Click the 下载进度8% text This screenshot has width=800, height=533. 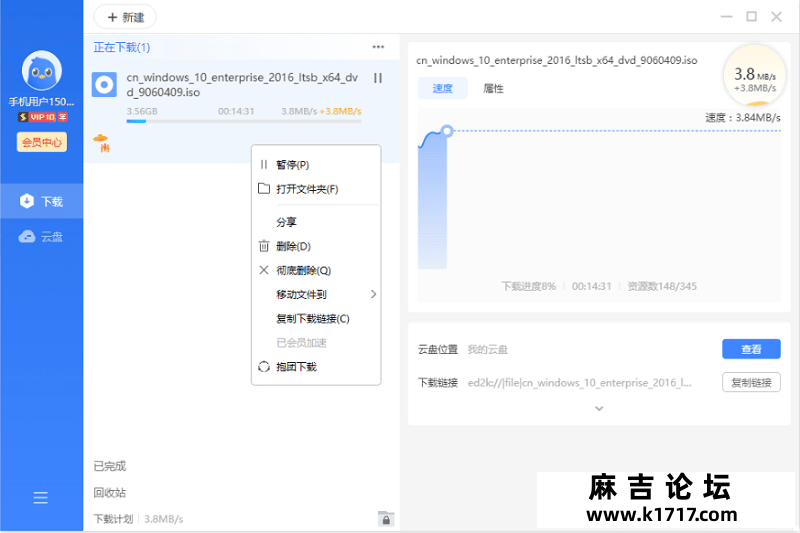point(529,286)
